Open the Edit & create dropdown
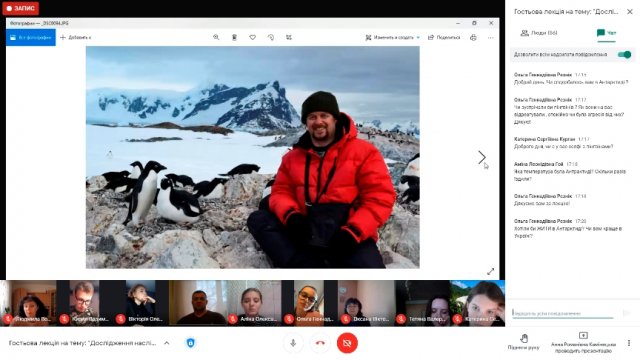640x360 pixels. pyautogui.click(x=392, y=38)
